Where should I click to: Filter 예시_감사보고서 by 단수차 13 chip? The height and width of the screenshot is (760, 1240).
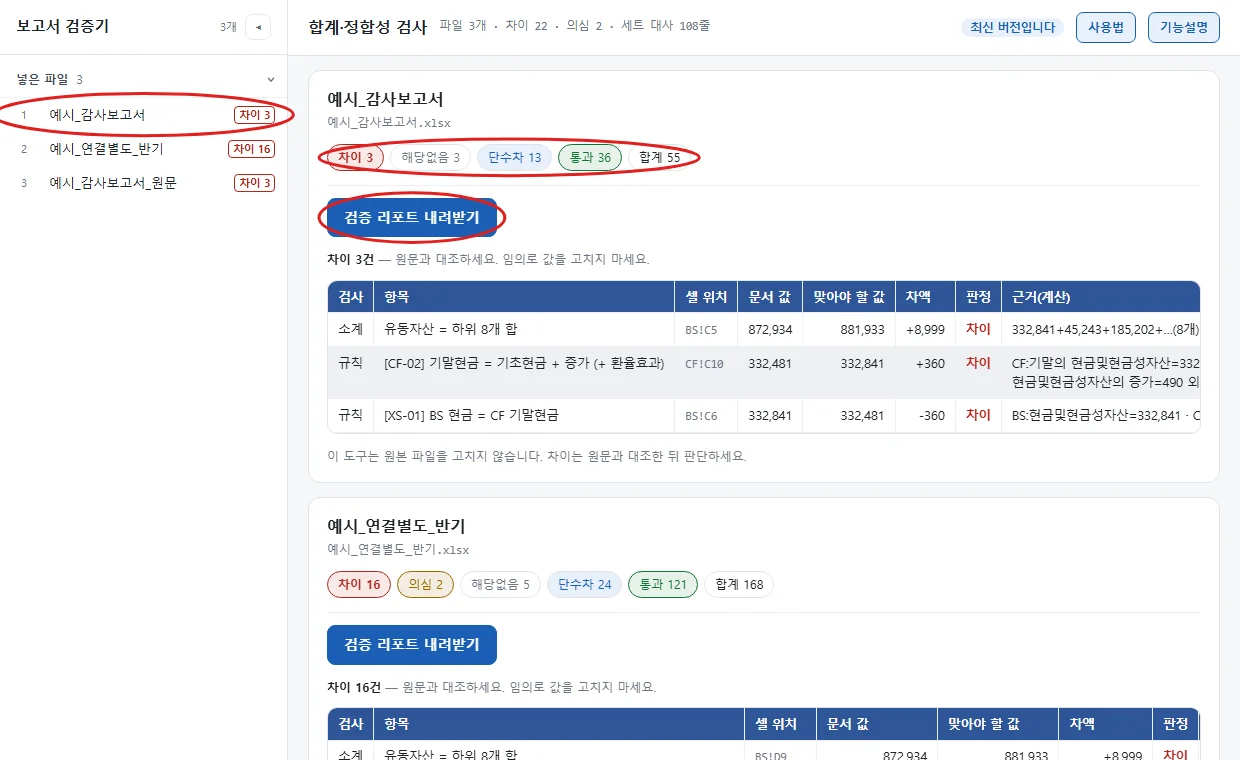(514, 157)
